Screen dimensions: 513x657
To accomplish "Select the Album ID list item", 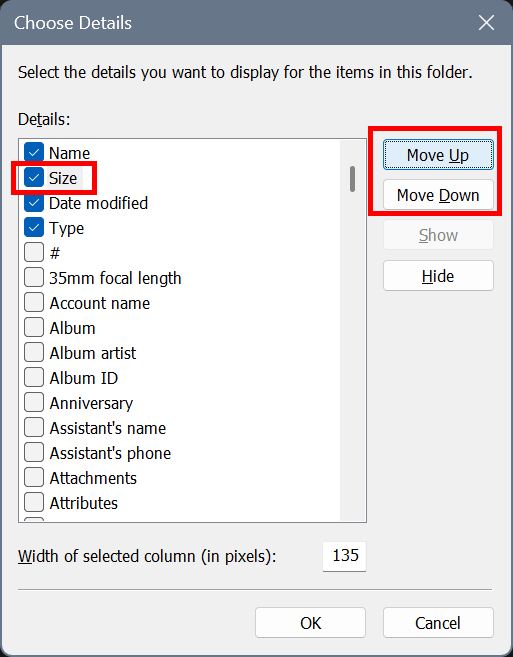I will tap(84, 378).
